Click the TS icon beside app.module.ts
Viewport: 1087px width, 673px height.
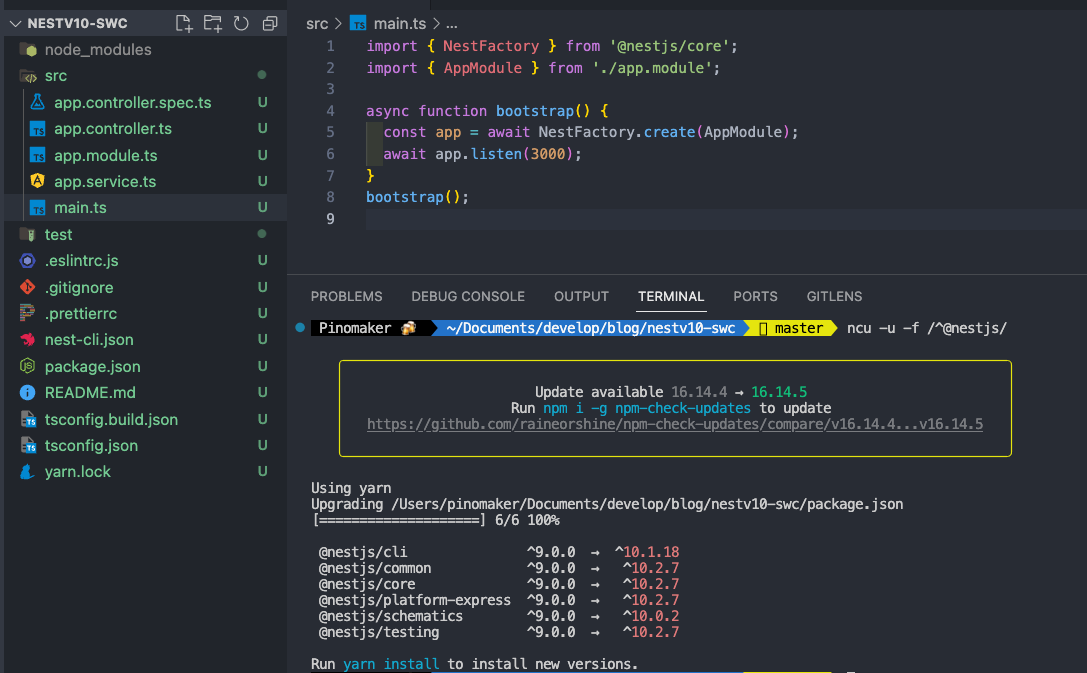pyautogui.click(x=37, y=155)
